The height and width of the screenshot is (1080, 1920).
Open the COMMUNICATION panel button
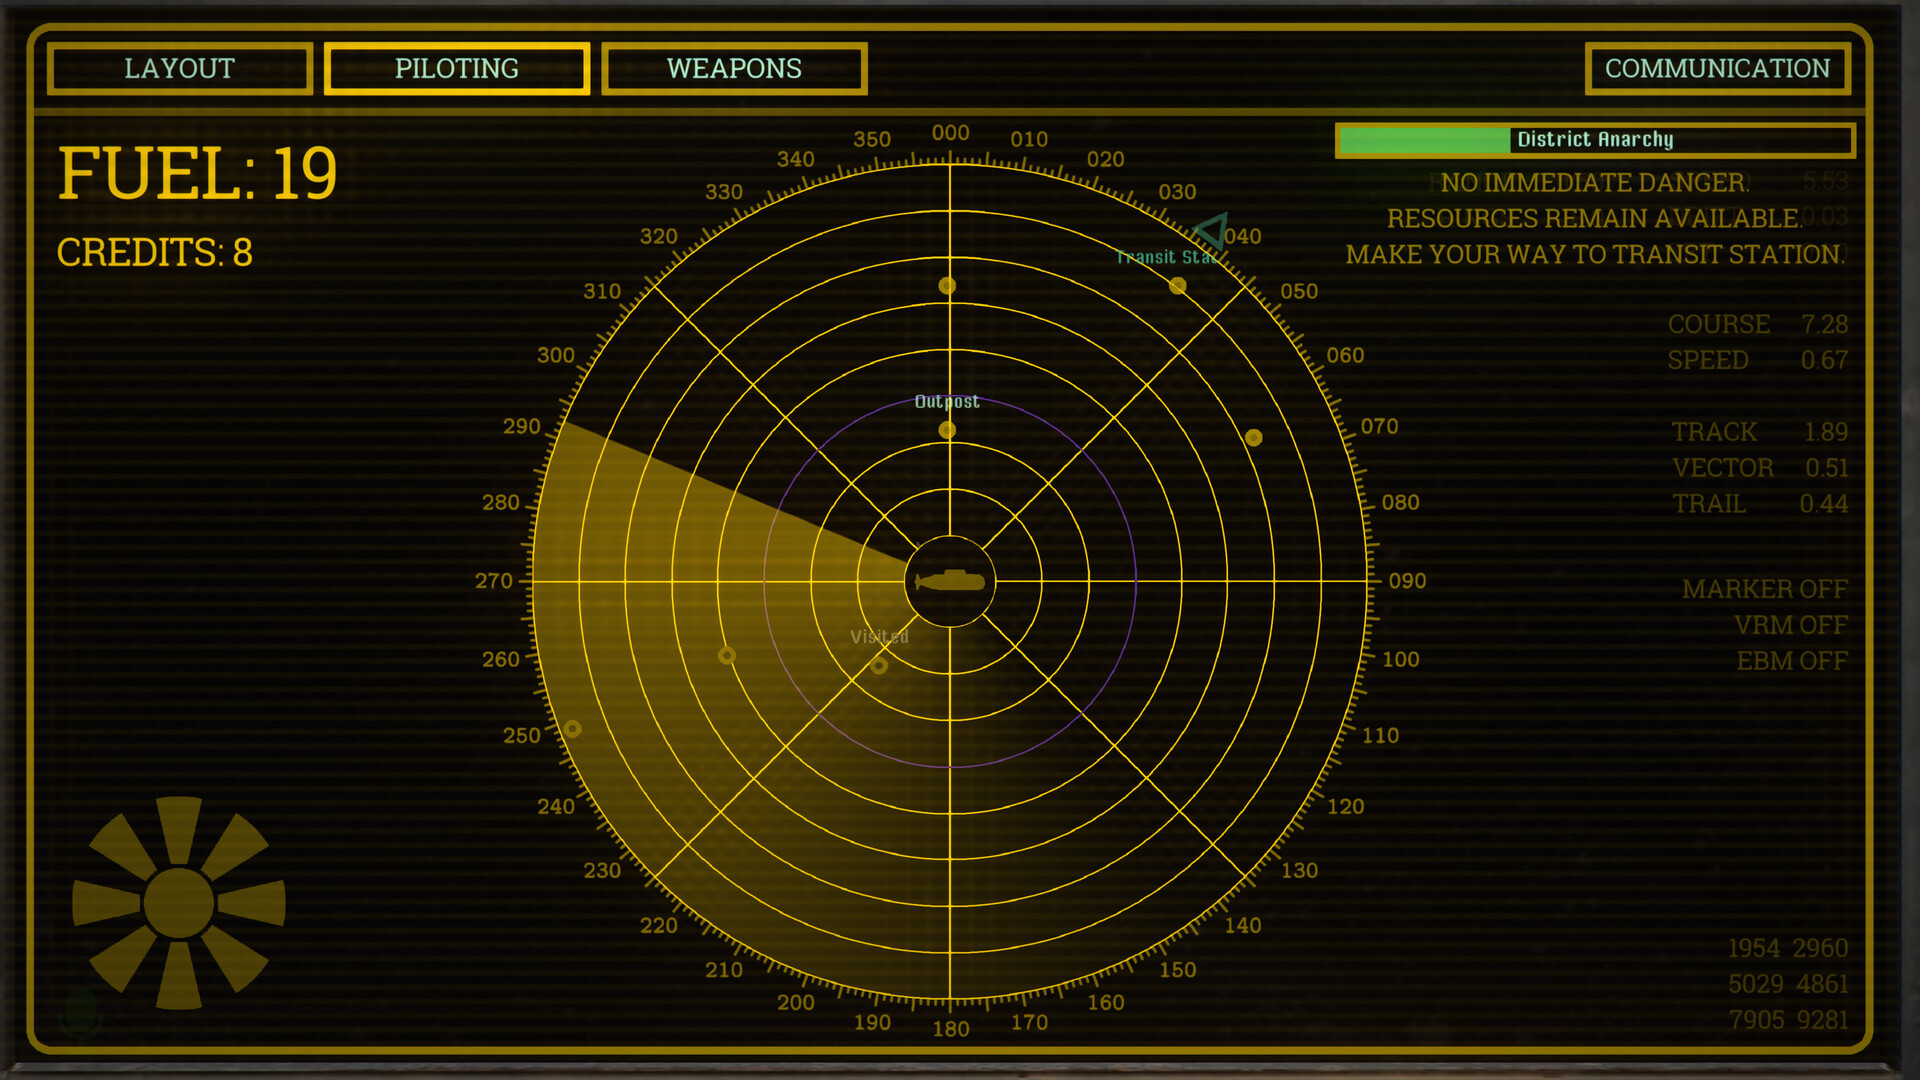1717,69
